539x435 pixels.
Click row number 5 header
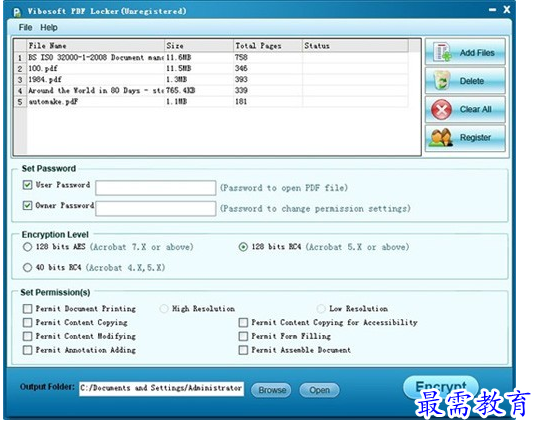[x=20, y=102]
